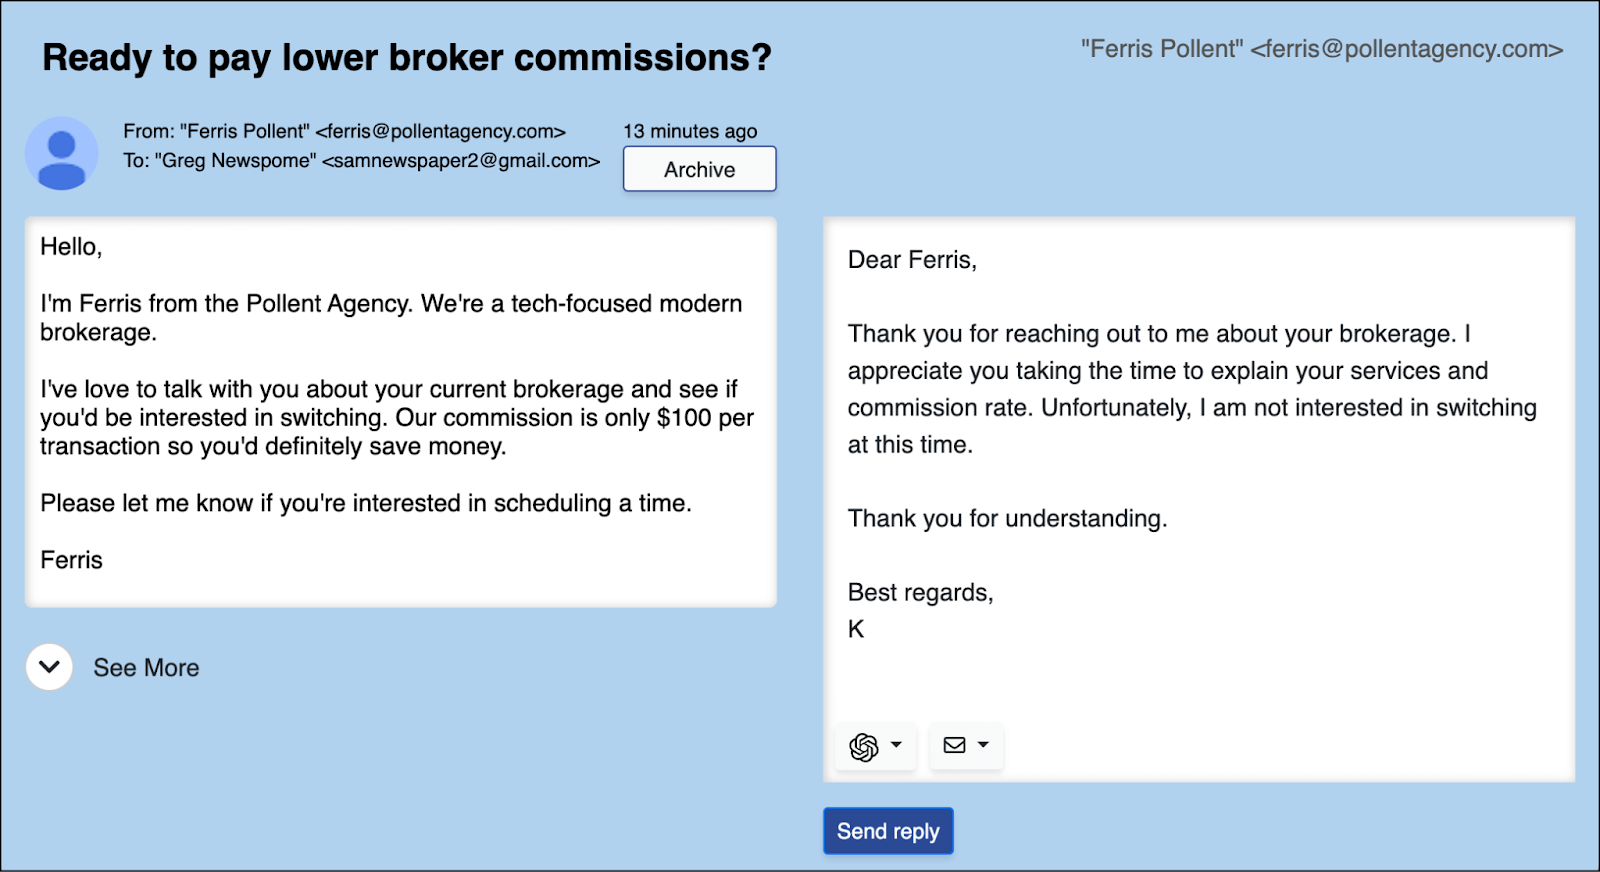Click the Ferris Pollent contact label at top right
Image resolution: width=1600 pixels, height=872 pixels.
pos(1321,49)
